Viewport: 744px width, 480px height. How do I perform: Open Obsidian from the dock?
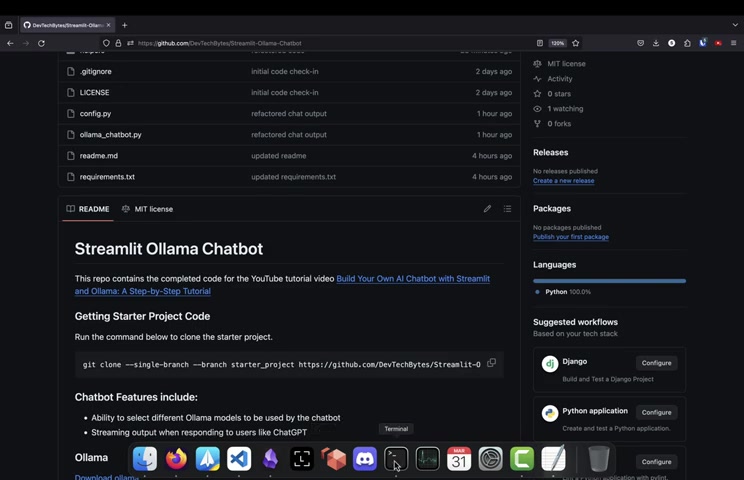(x=270, y=459)
